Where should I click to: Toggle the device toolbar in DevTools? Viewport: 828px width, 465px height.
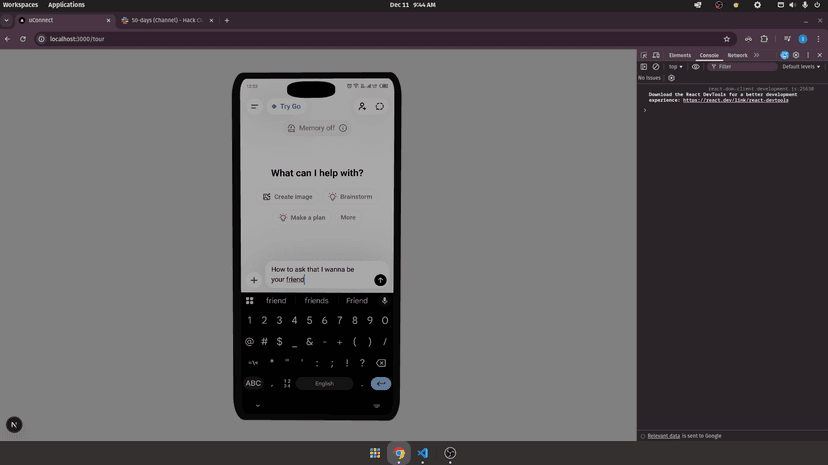point(656,55)
